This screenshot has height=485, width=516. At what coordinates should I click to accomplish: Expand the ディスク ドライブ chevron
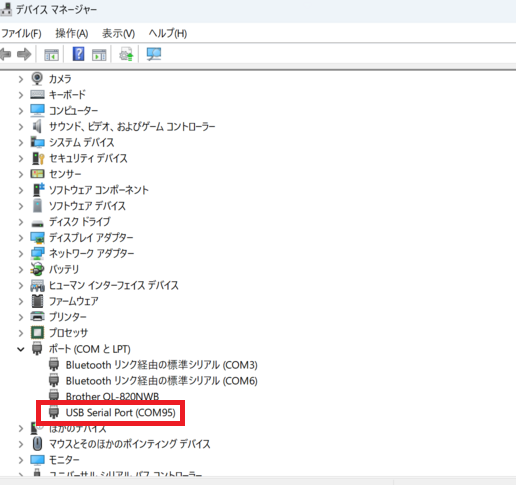click(x=21, y=222)
